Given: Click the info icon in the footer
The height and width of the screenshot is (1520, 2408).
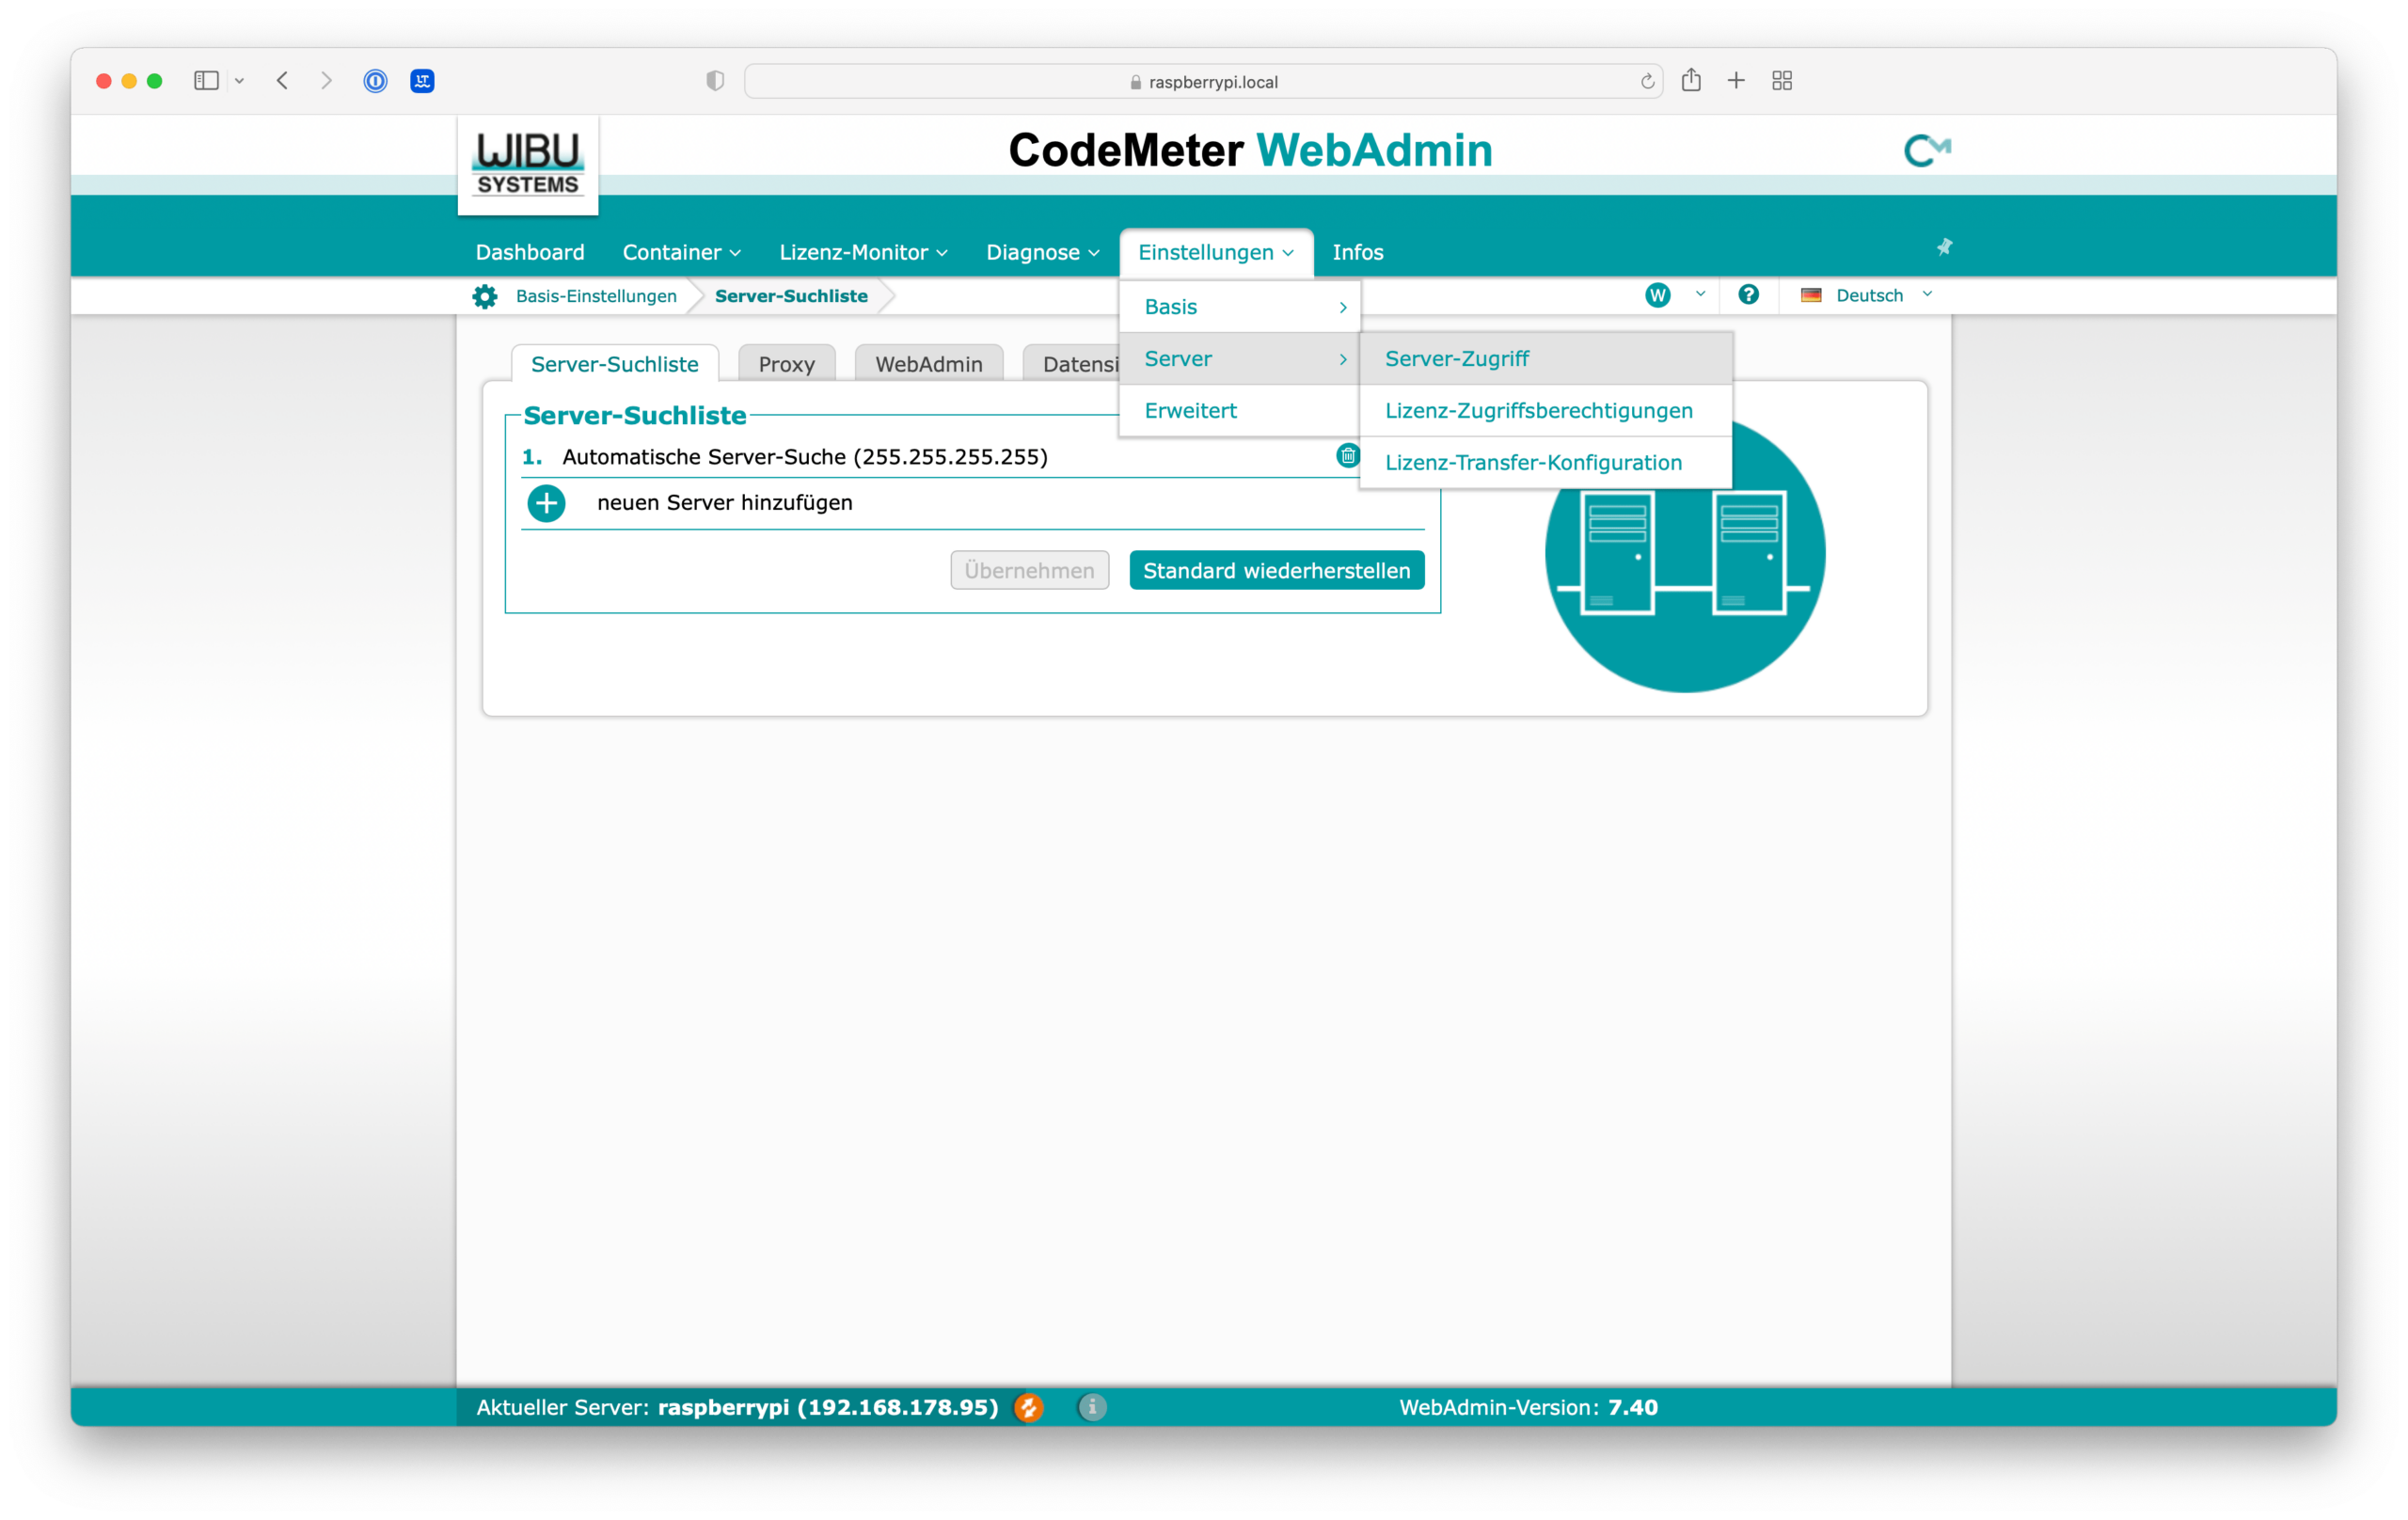Looking at the screenshot, I should click(x=1092, y=1407).
